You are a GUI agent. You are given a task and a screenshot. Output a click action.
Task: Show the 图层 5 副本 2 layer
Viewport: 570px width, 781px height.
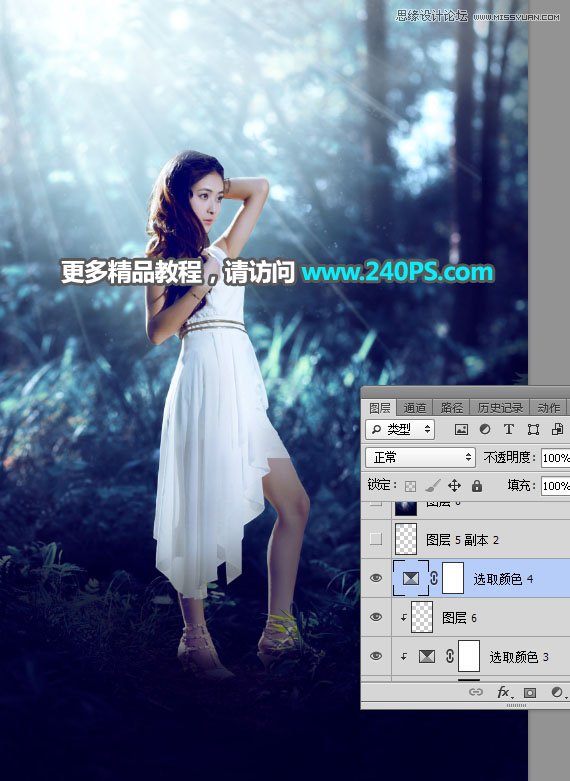tap(376, 539)
